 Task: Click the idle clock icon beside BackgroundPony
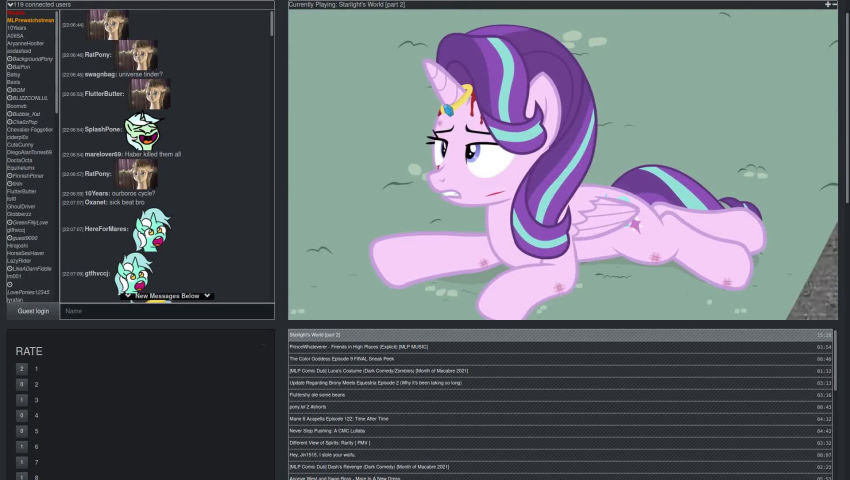pos(9,59)
